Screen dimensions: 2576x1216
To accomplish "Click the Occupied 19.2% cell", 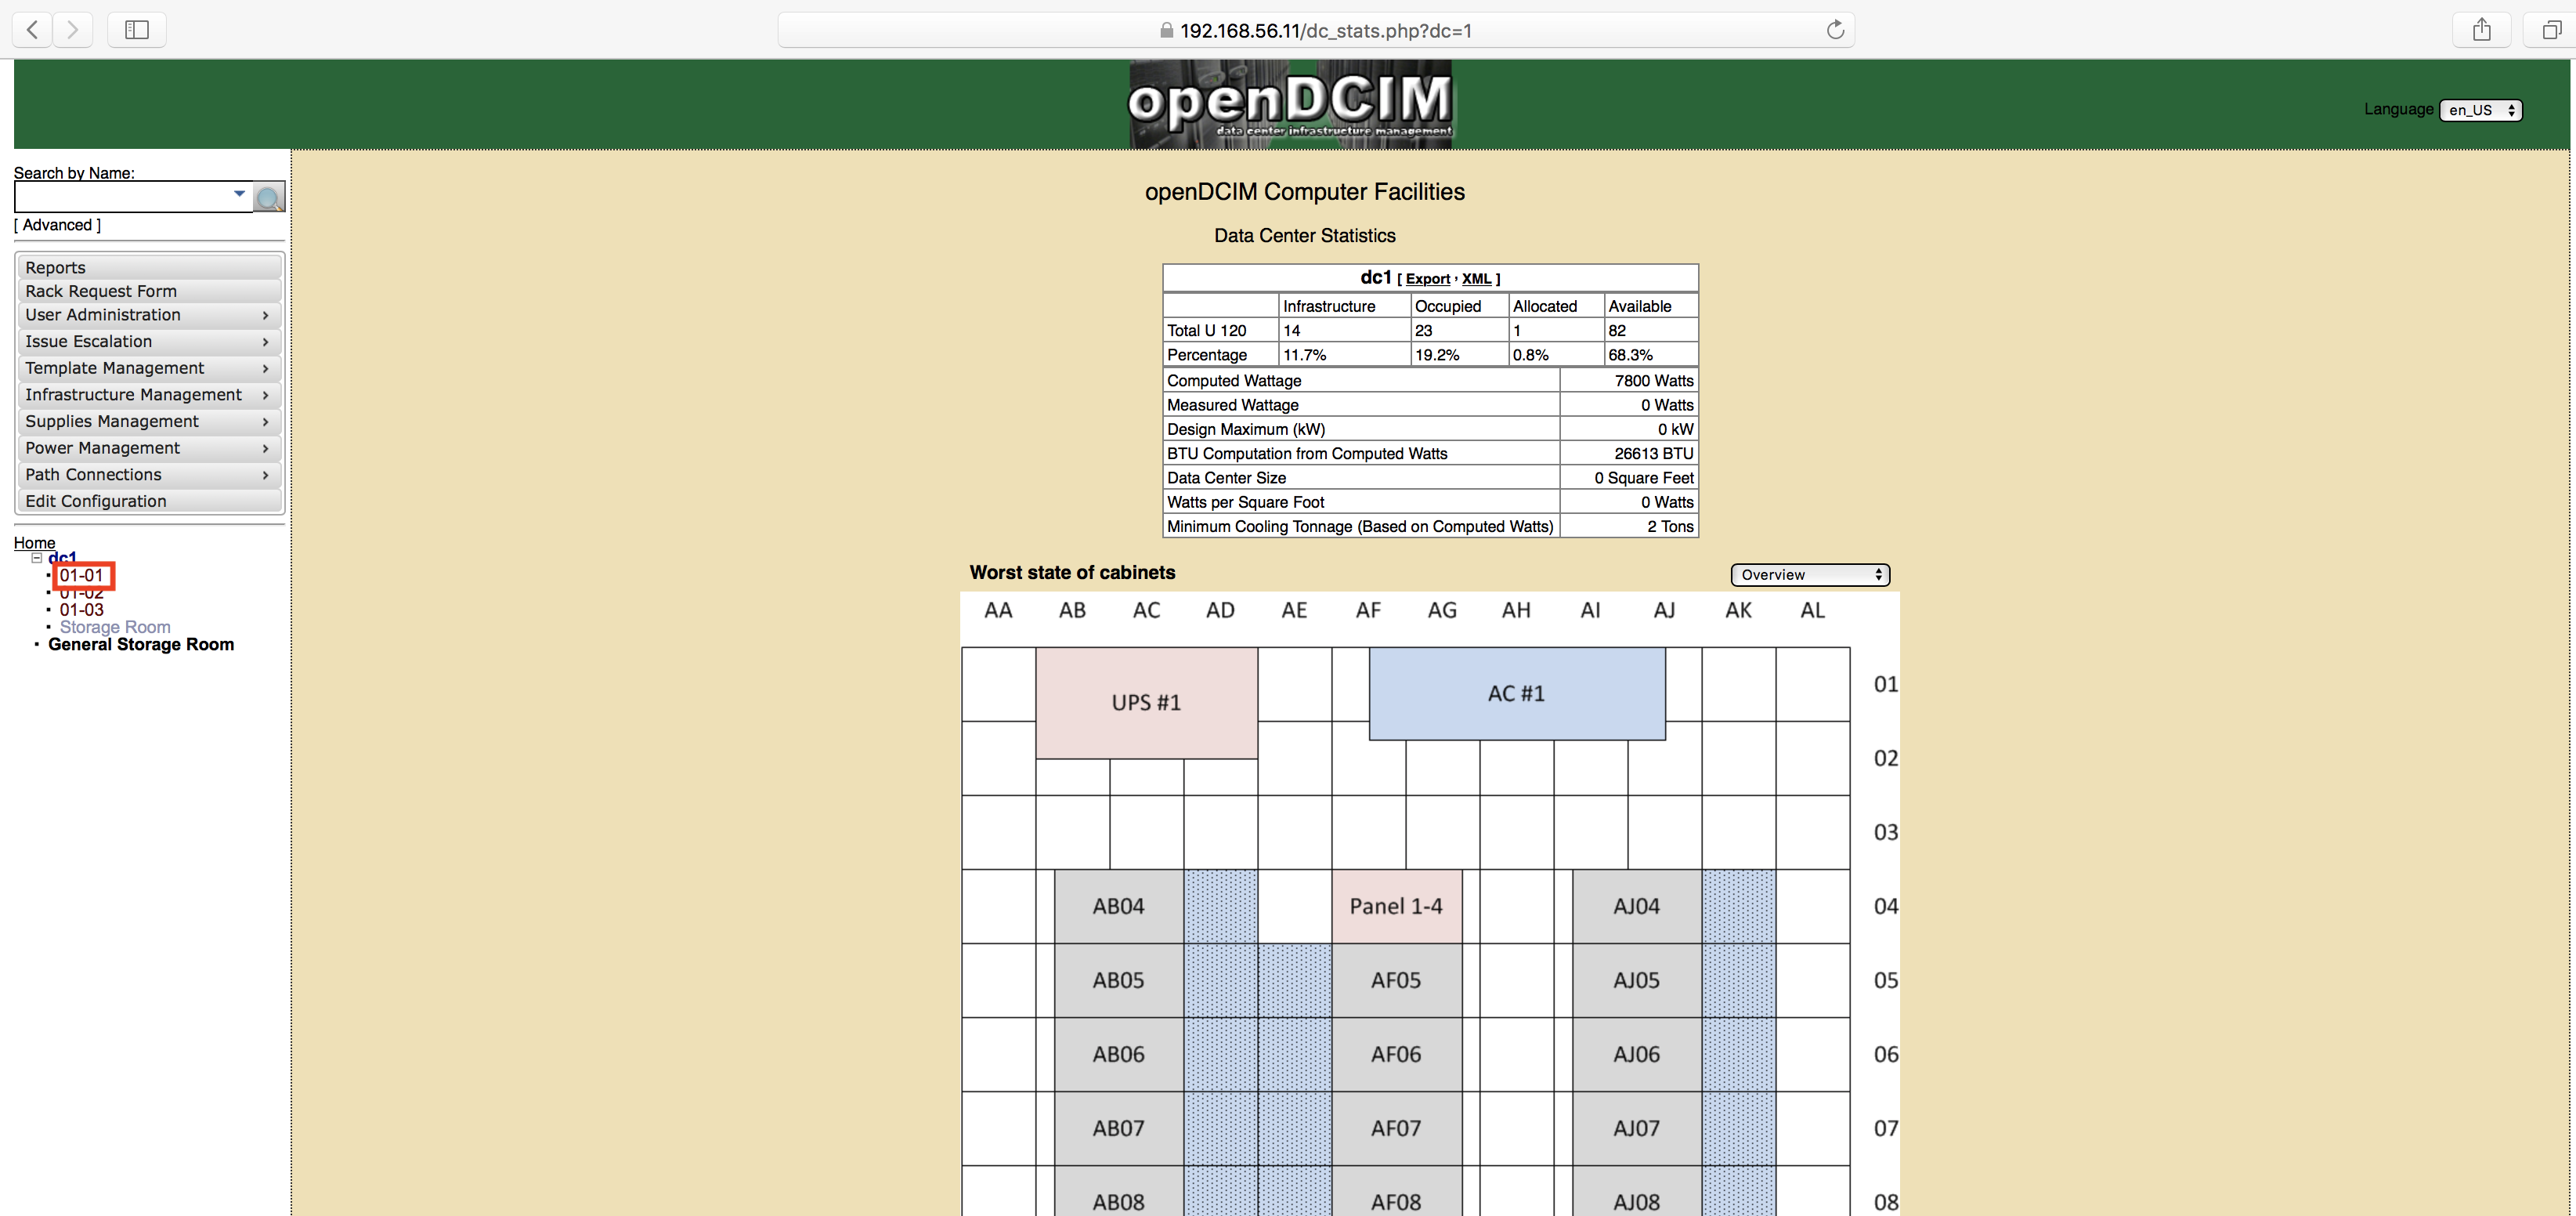I will click(x=1458, y=355).
